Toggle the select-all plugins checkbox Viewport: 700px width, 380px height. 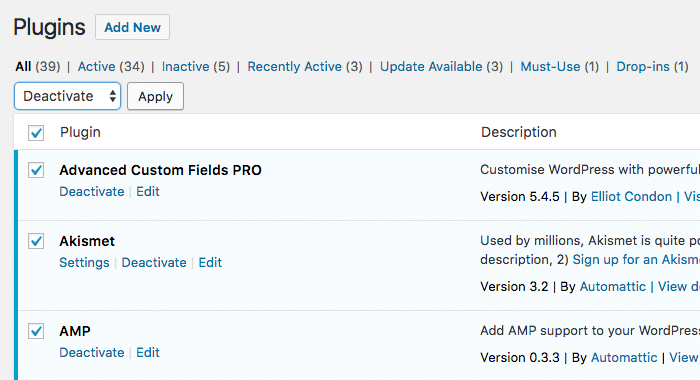click(36, 133)
